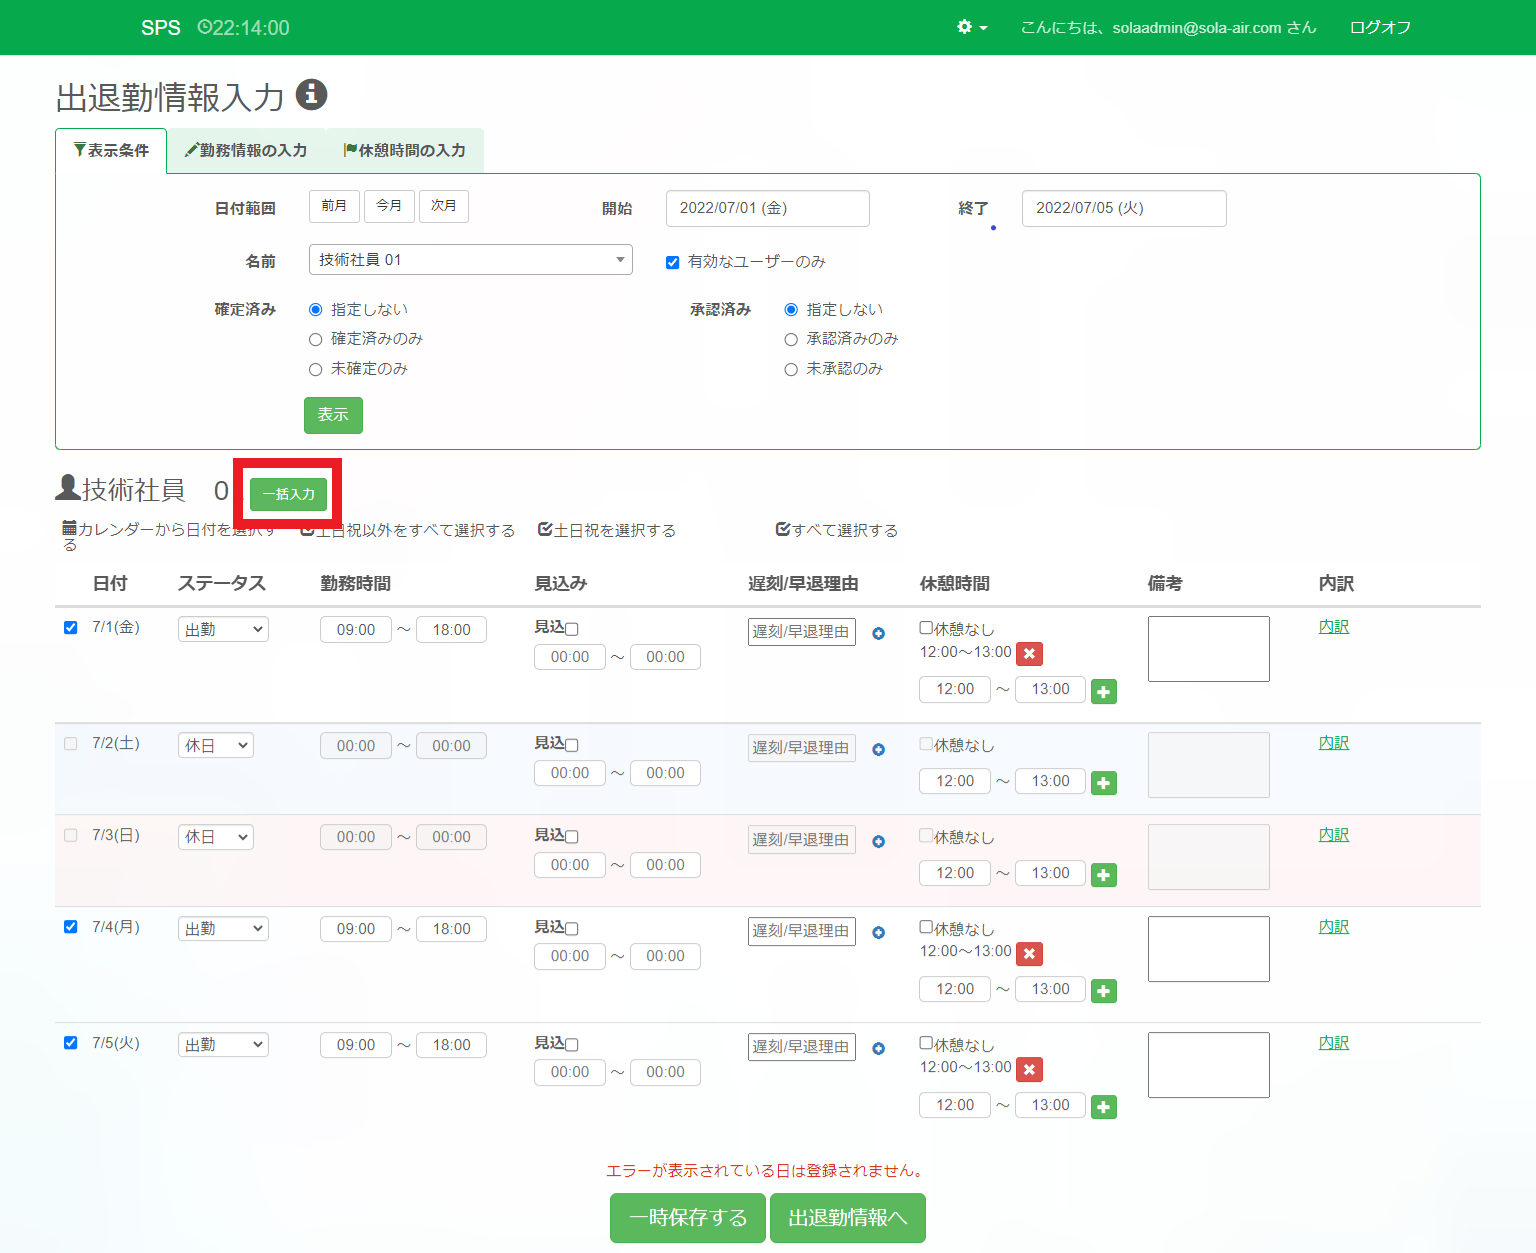Switch to 勤務情報の入力 tab
Viewport: 1536px width, 1253px height.
pyautogui.click(x=246, y=150)
